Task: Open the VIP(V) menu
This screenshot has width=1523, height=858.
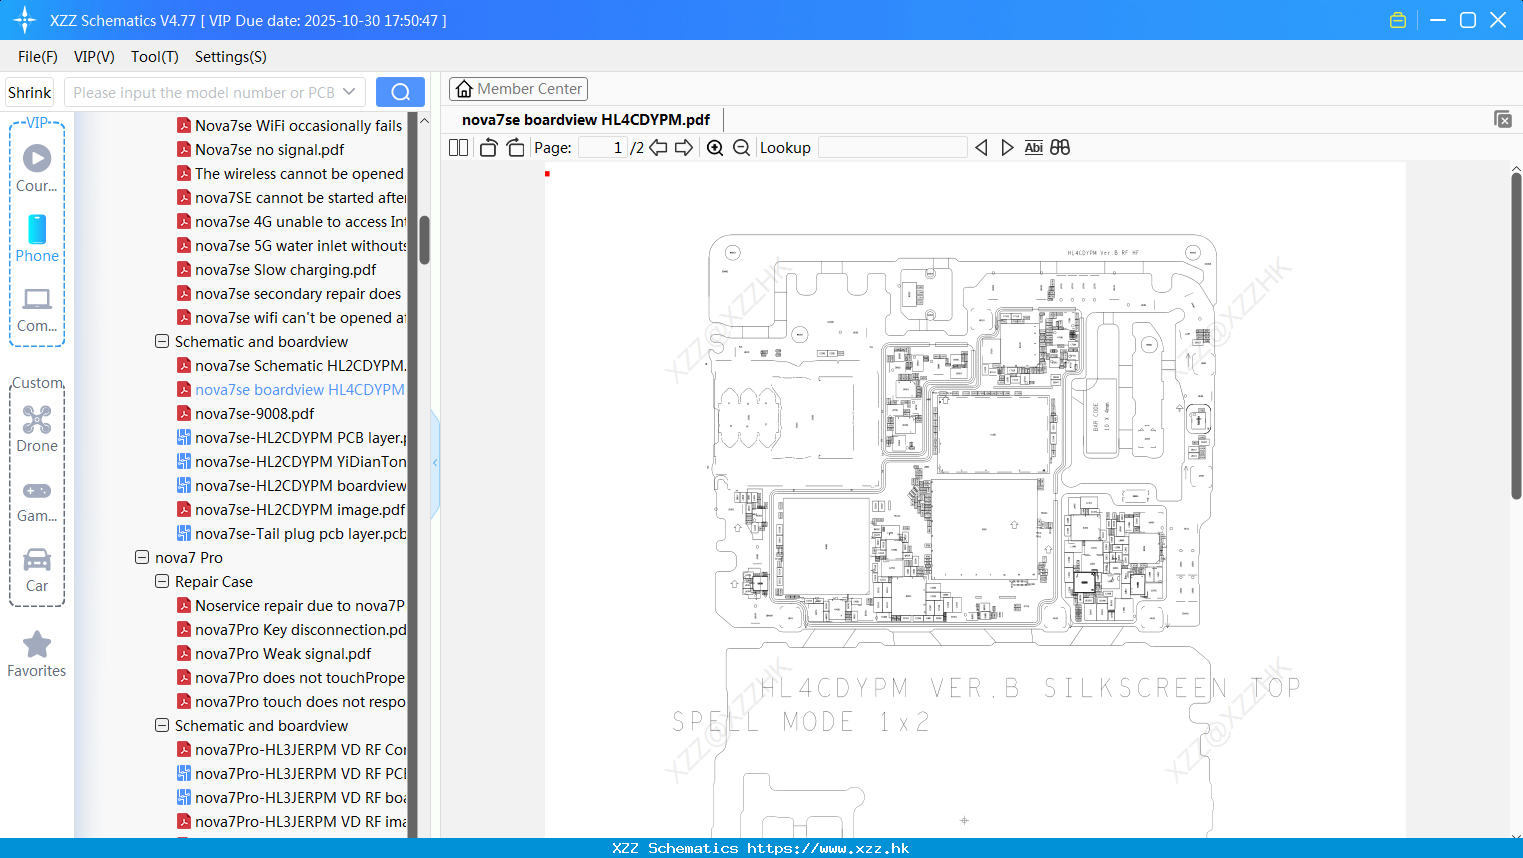Action: click(x=94, y=56)
